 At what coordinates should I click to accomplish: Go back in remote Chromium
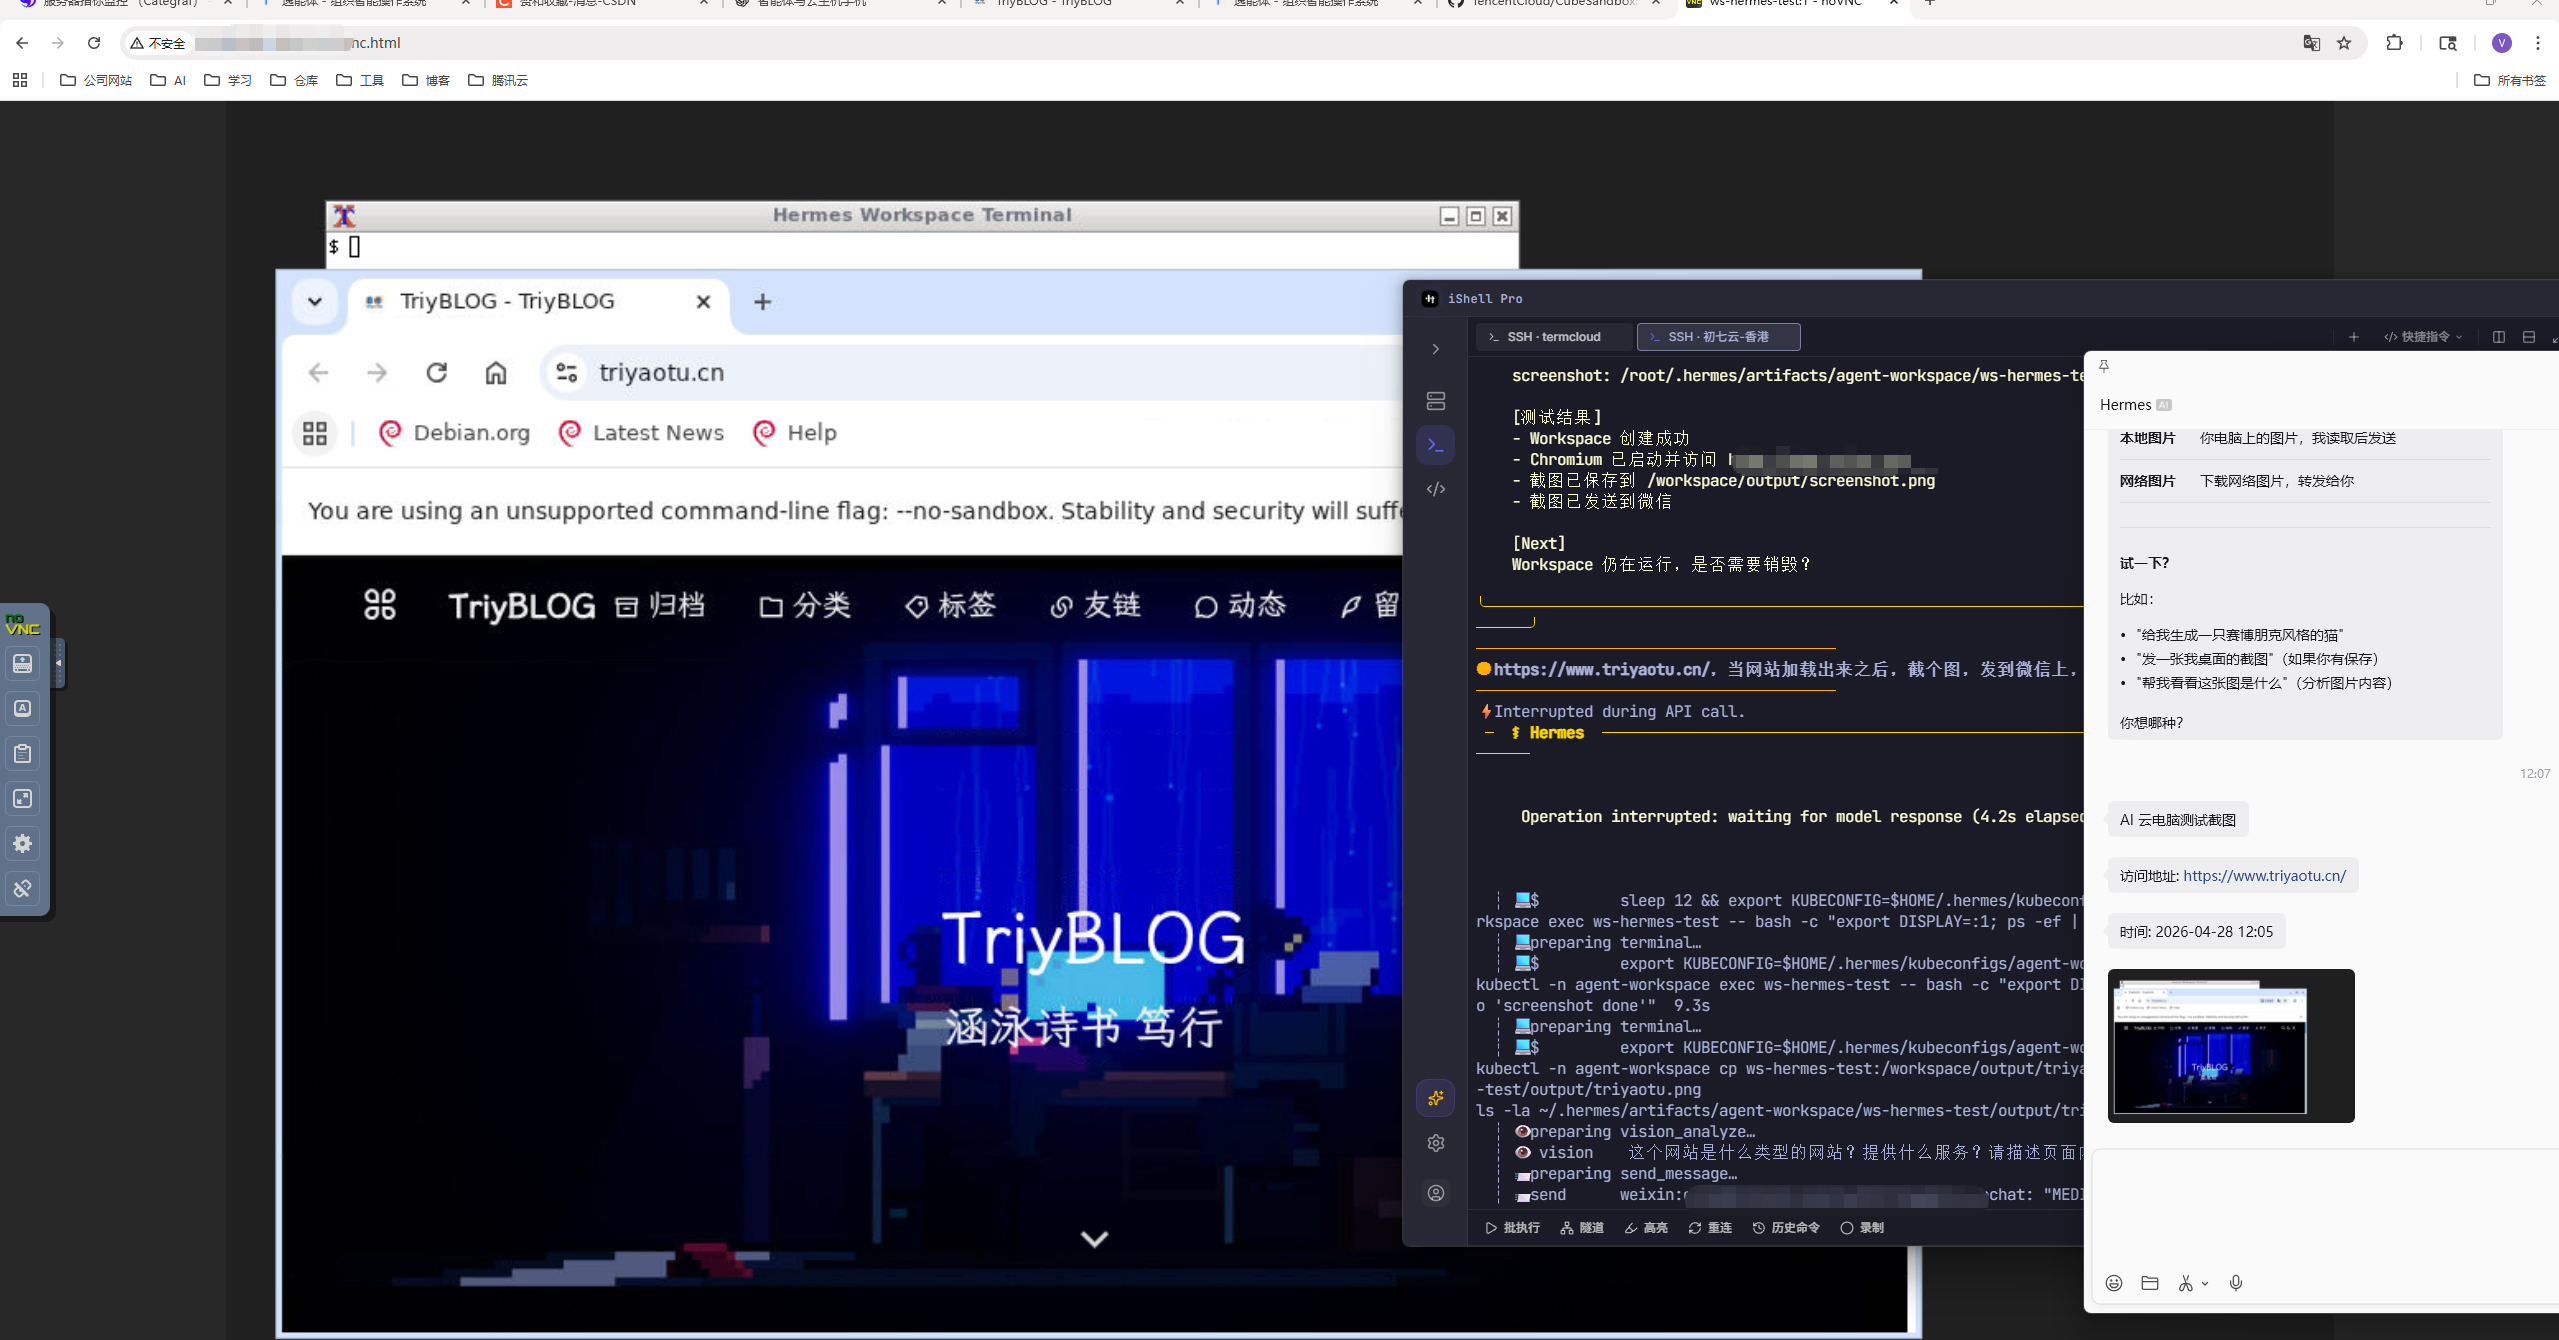[x=318, y=373]
